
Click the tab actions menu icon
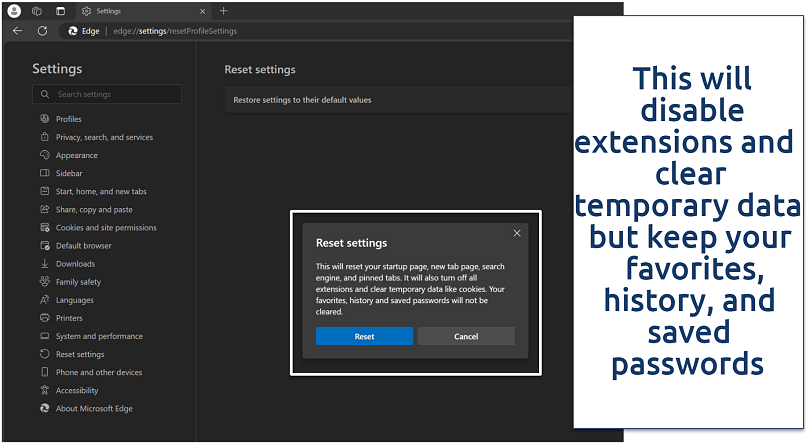coord(60,11)
